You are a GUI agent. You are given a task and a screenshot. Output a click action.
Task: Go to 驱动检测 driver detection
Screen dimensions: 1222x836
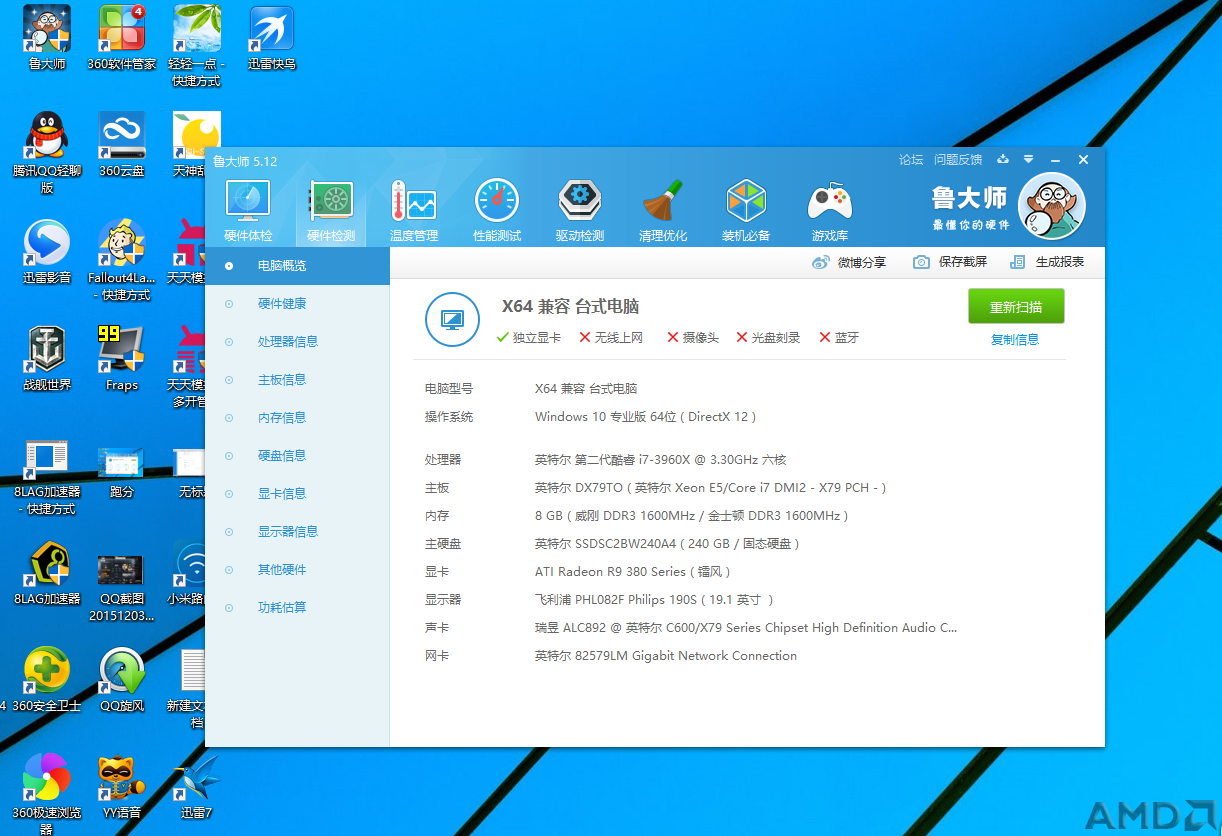pos(580,211)
